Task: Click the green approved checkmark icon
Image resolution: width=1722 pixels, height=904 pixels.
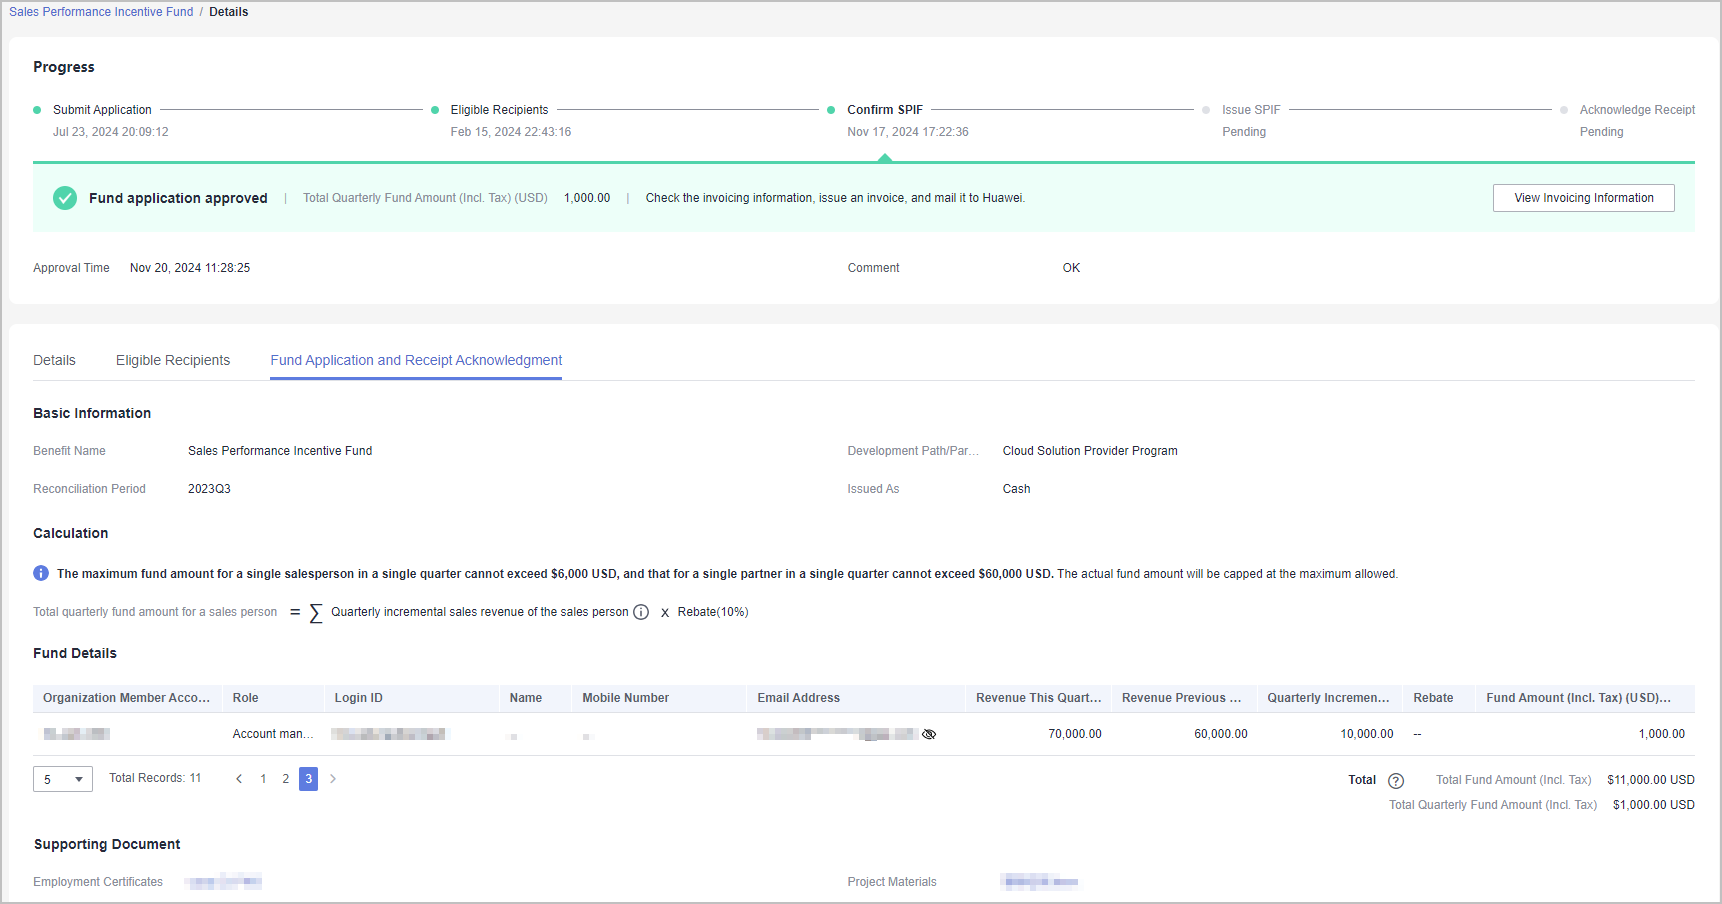Action: tap(65, 198)
